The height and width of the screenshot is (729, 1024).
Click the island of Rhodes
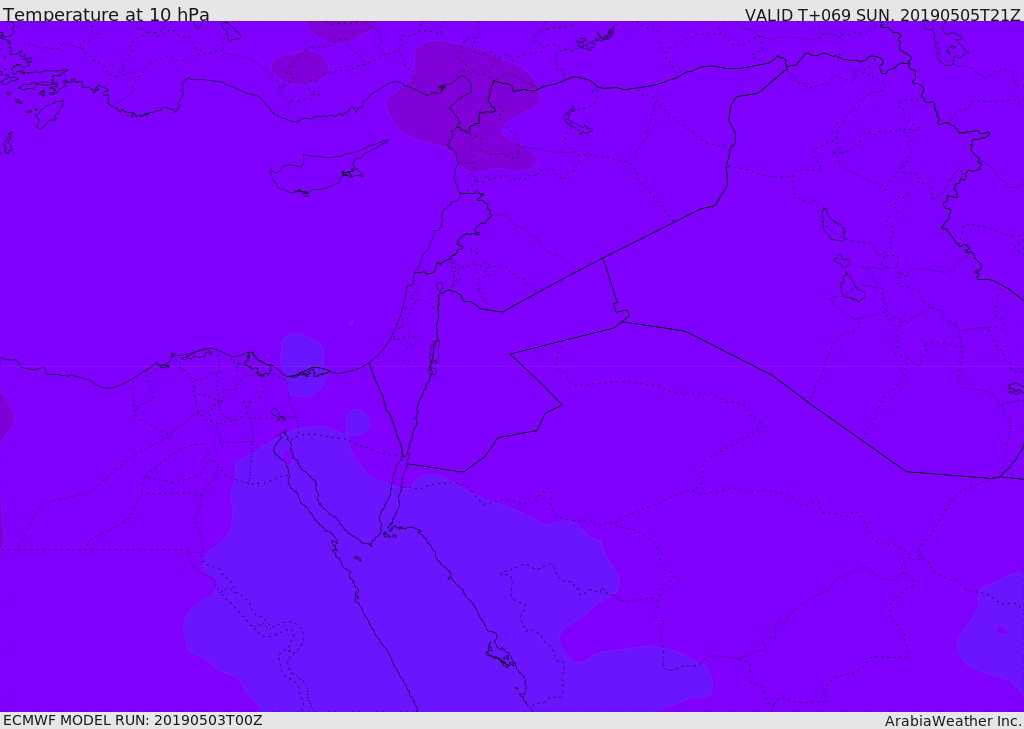click(x=49, y=114)
